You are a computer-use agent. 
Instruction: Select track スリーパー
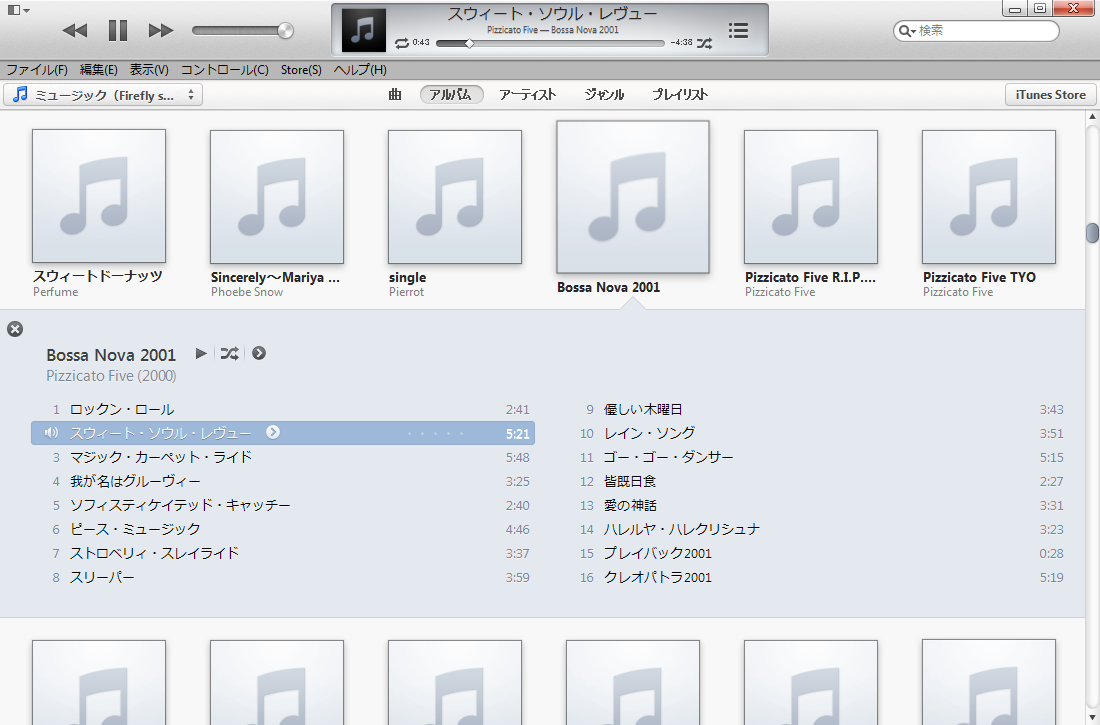[x=283, y=577]
